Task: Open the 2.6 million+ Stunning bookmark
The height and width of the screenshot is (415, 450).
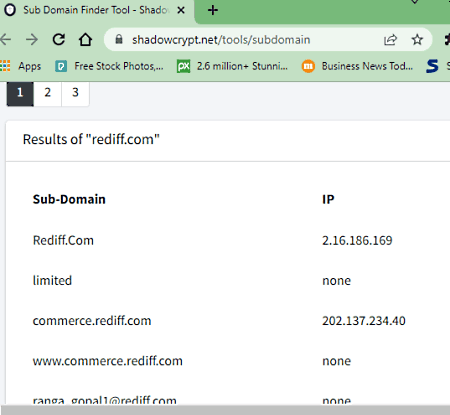Action: click(232, 66)
